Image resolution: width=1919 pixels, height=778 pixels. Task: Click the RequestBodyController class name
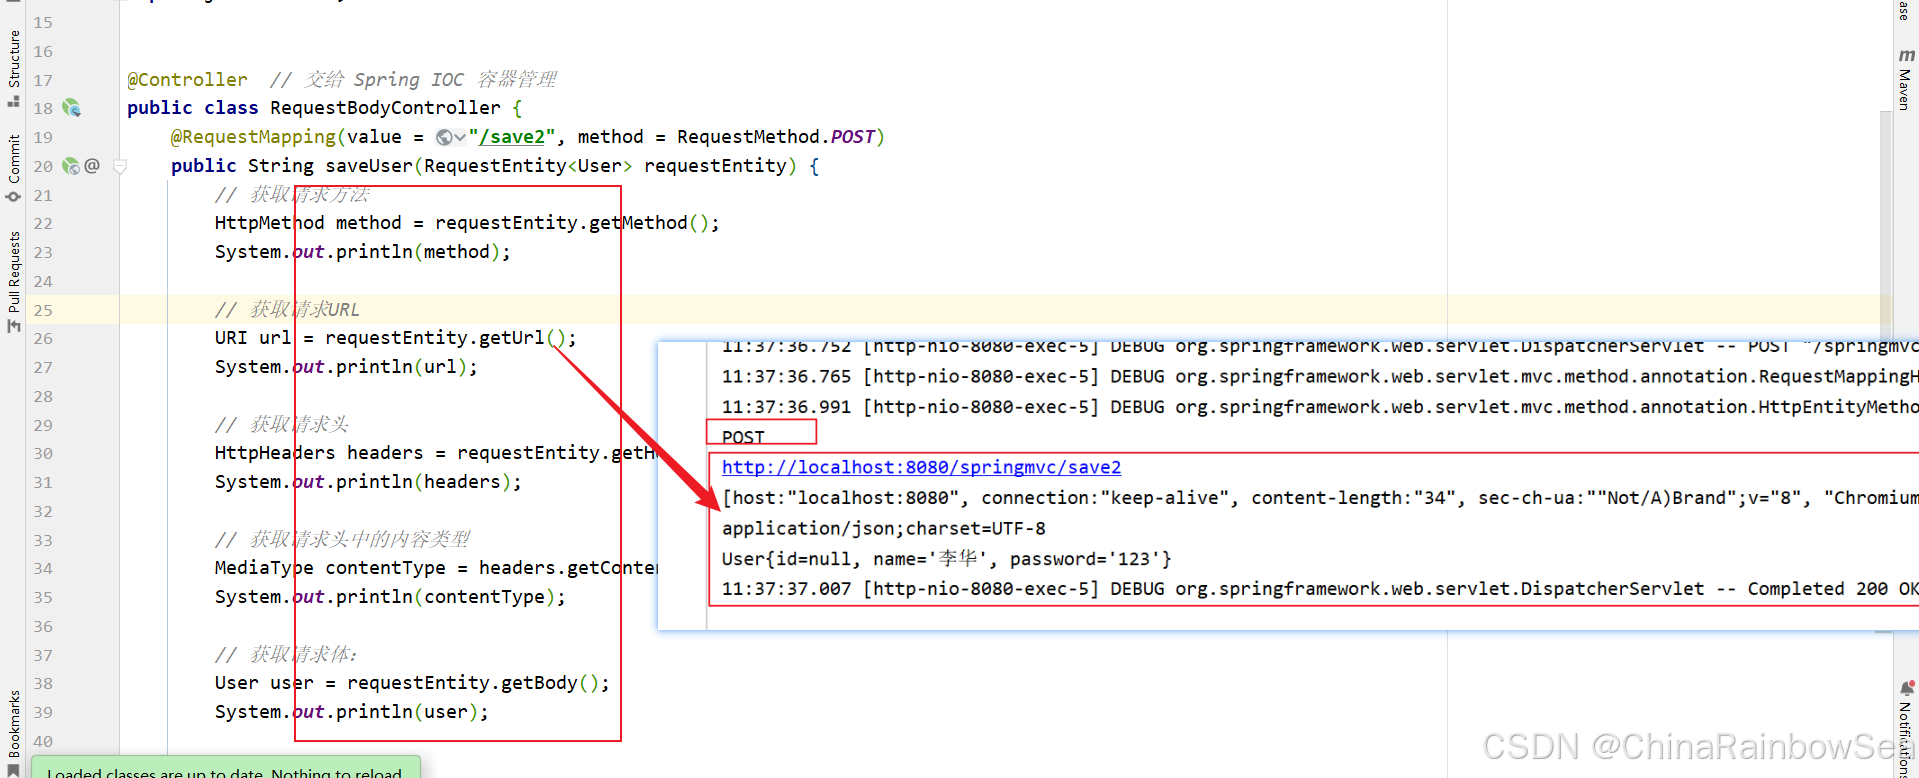point(385,107)
